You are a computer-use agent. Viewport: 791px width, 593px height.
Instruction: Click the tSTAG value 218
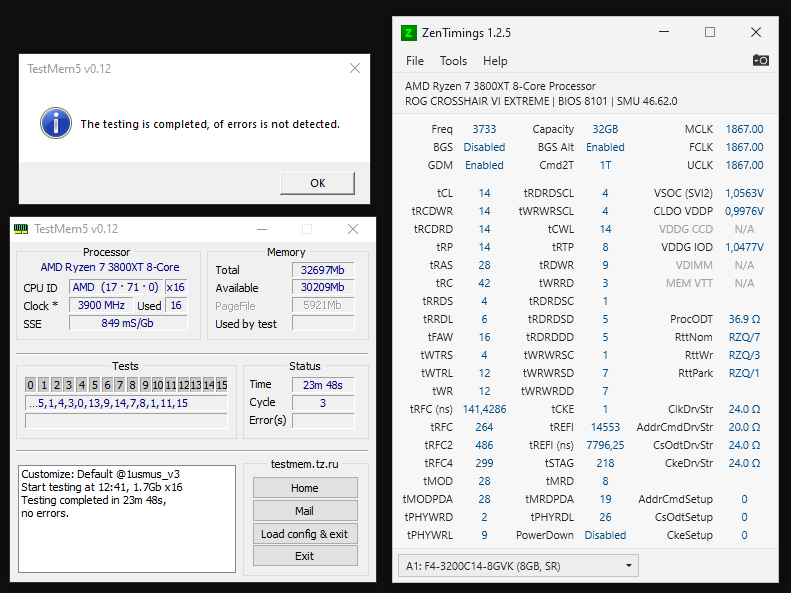[x=605, y=463]
